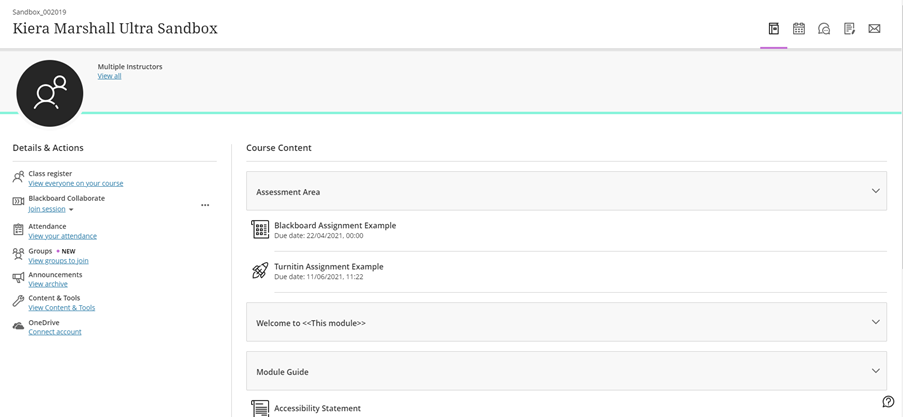The width and height of the screenshot is (903, 417).
Task: Open the Messages envelope icon
Action: (x=874, y=28)
